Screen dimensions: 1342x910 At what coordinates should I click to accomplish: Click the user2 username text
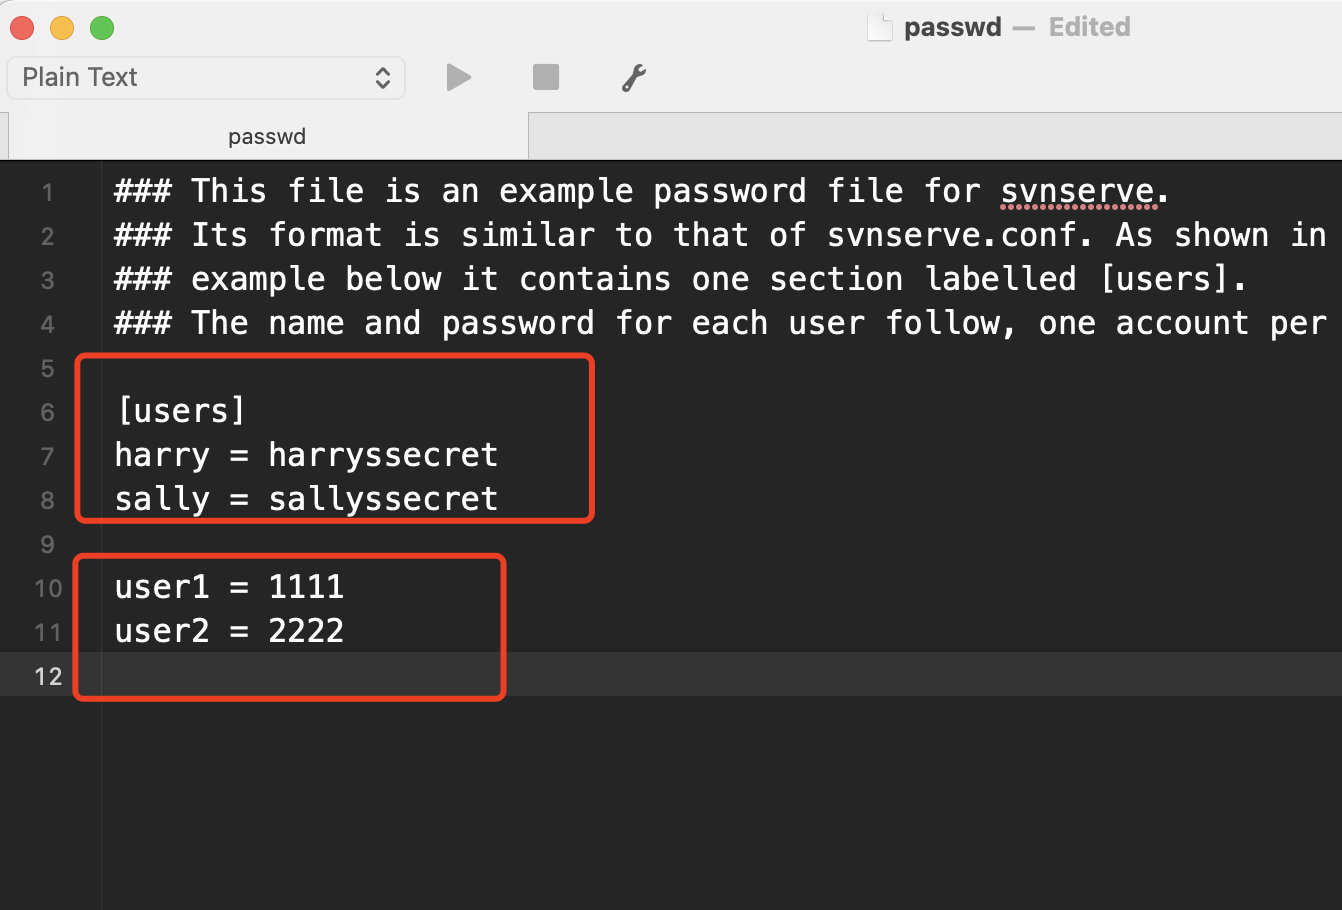point(162,631)
